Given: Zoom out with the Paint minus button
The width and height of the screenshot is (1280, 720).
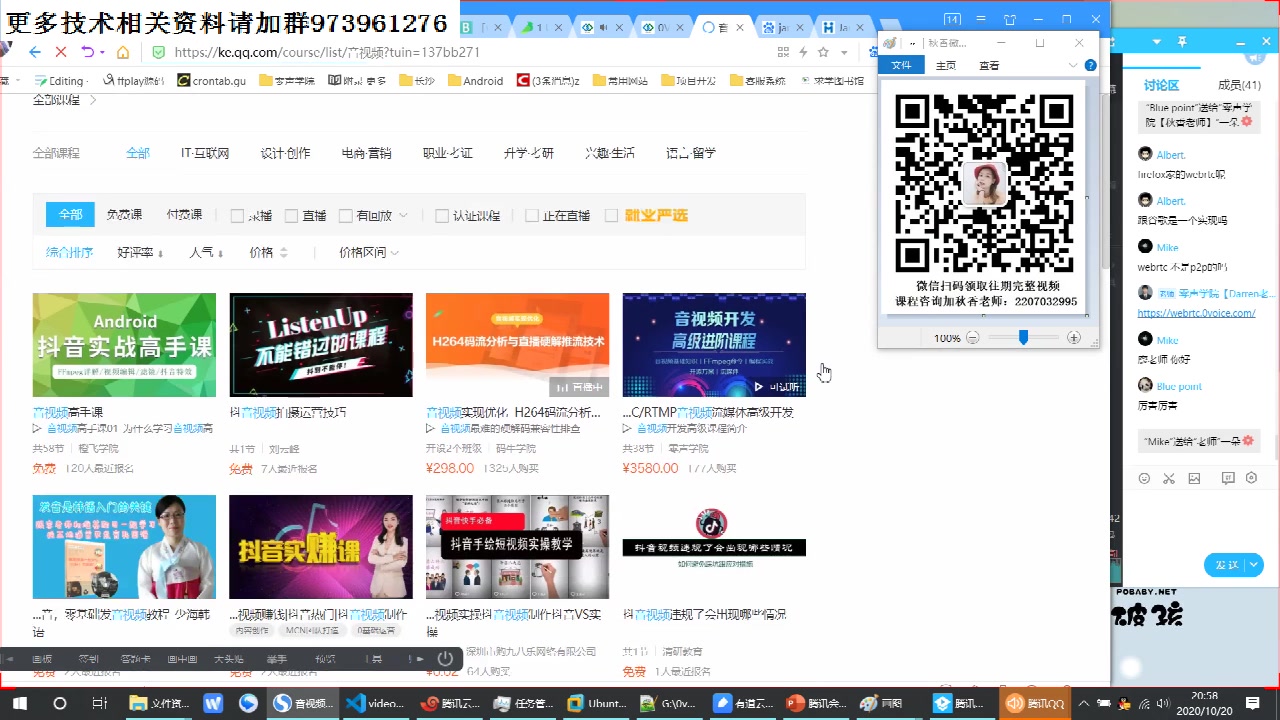Looking at the screenshot, I should (972, 338).
